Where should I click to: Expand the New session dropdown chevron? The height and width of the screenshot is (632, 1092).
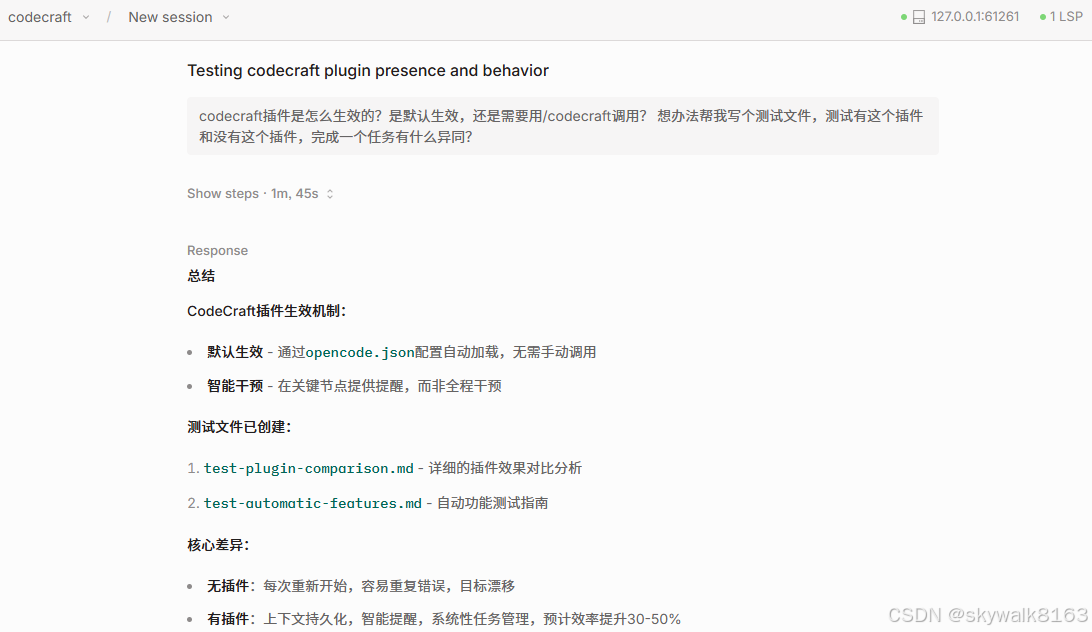click(226, 17)
